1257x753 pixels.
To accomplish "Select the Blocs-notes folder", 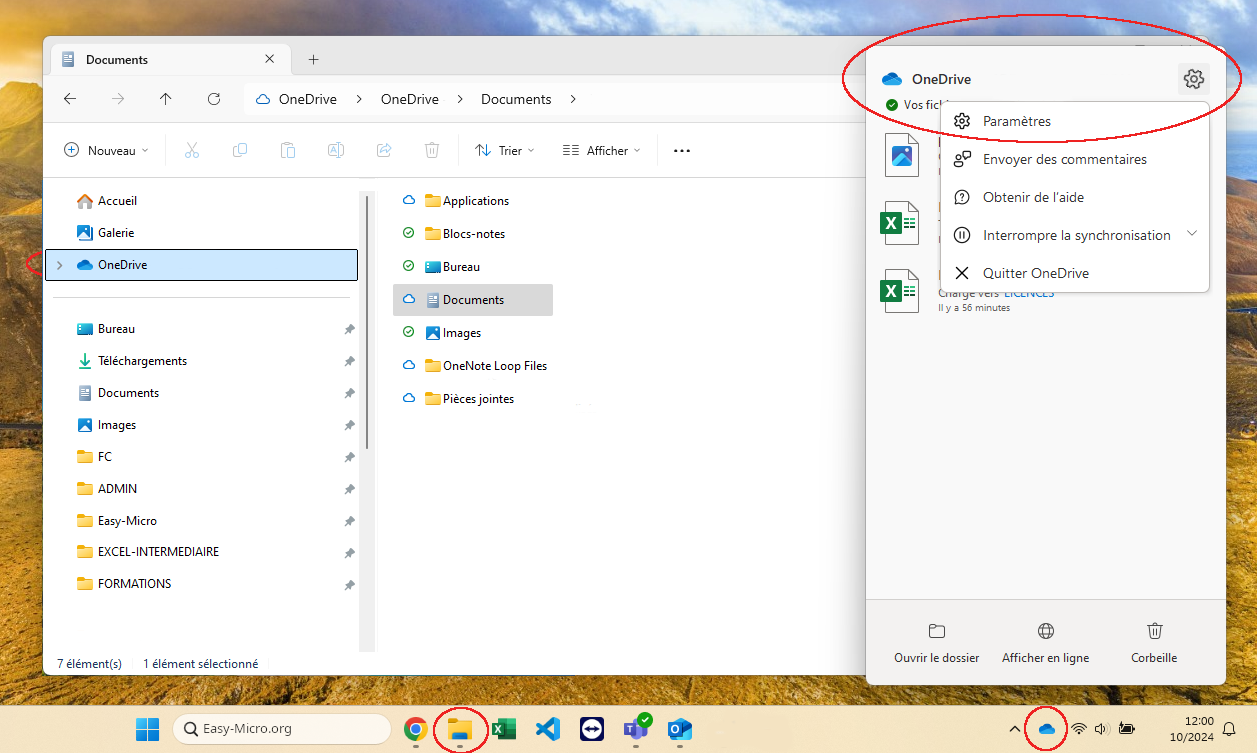I will click(464, 234).
